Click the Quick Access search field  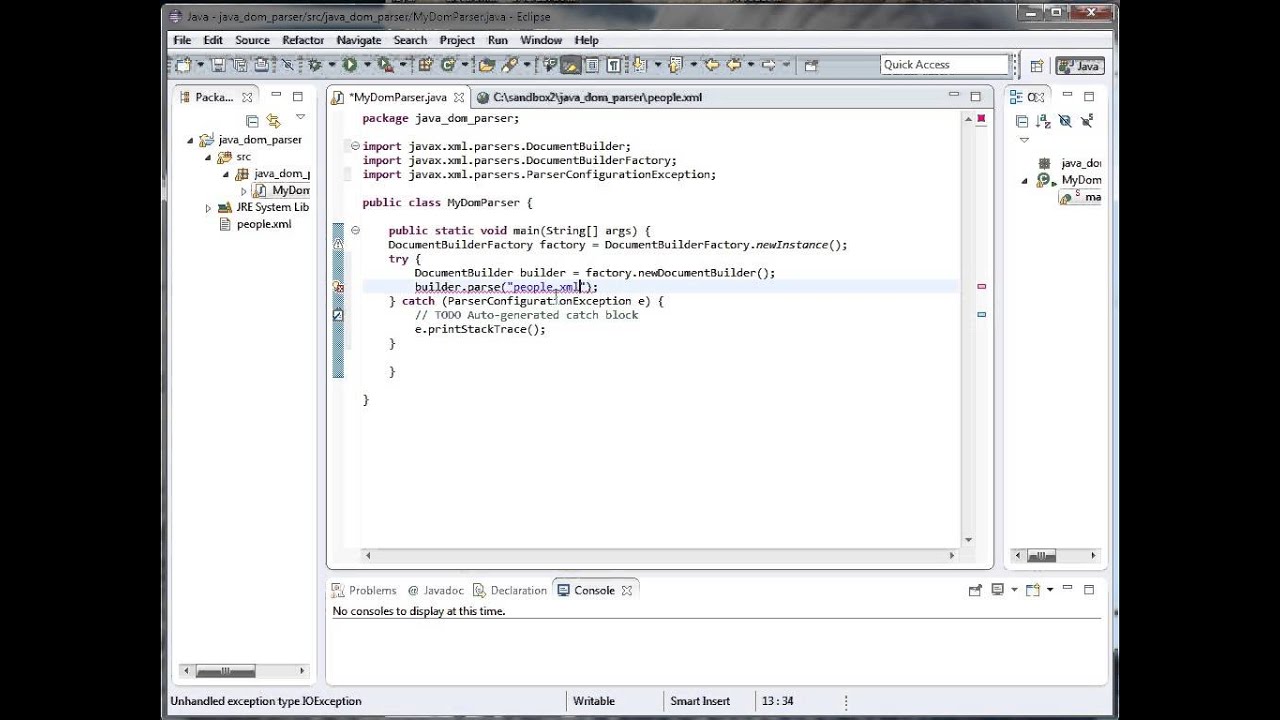[x=944, y=65]
